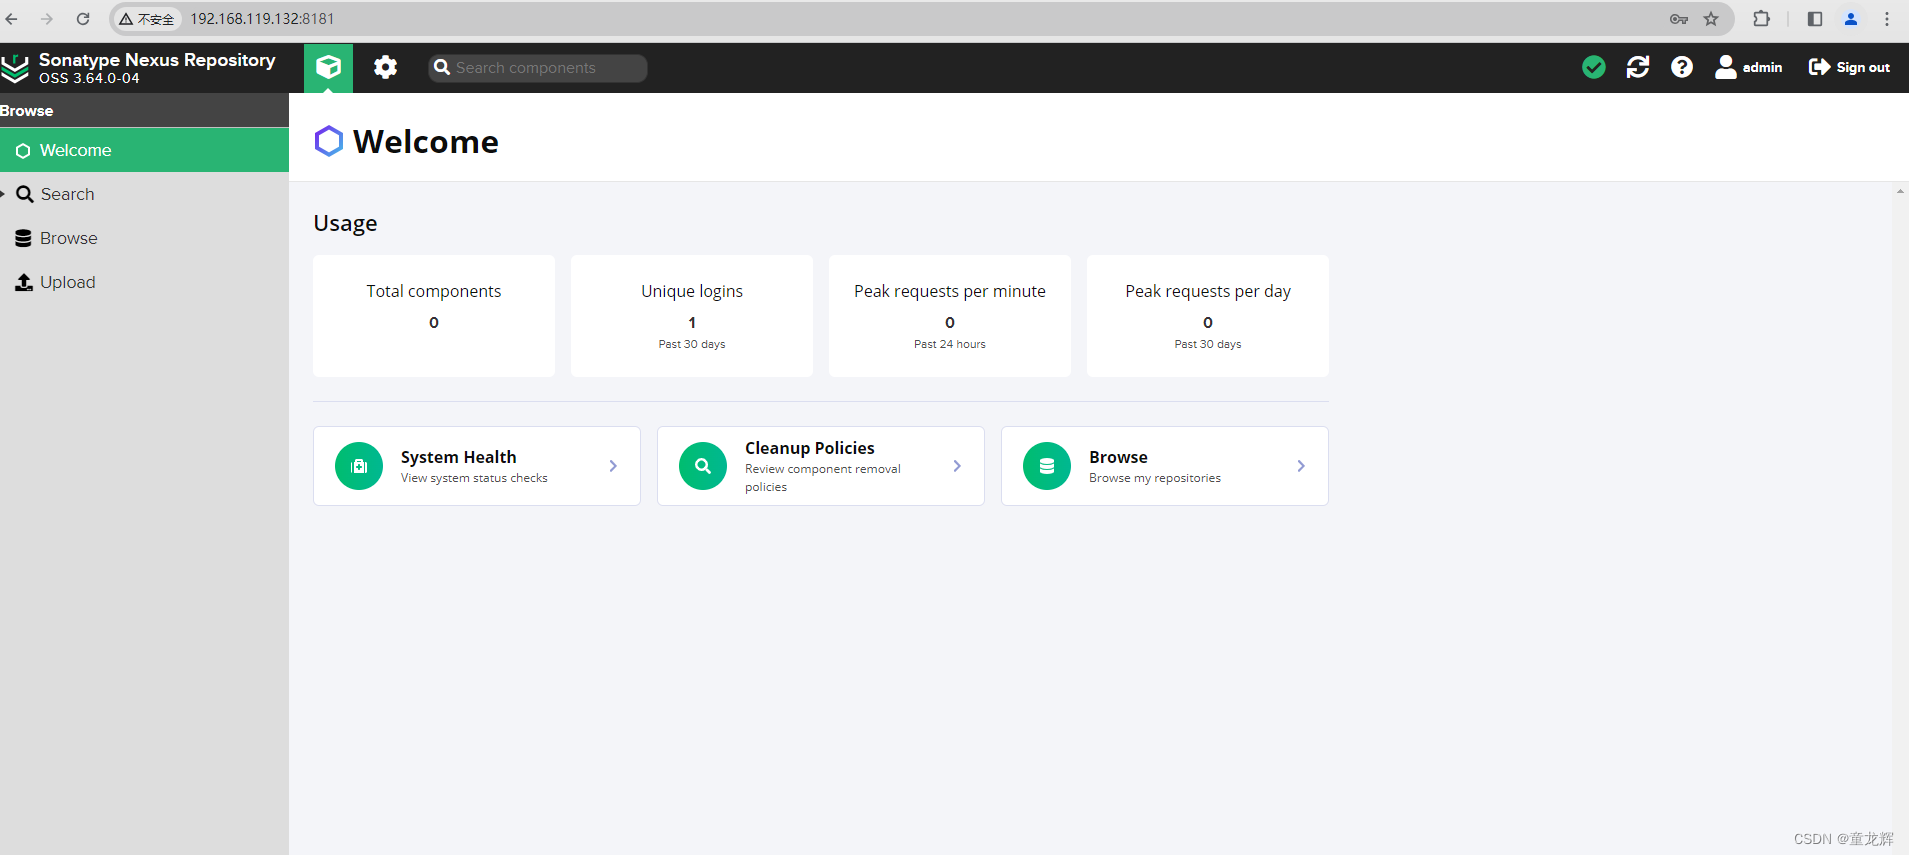Open the Browse my repositories card
1909x855 pixels.
click(x=1165, y=466)
